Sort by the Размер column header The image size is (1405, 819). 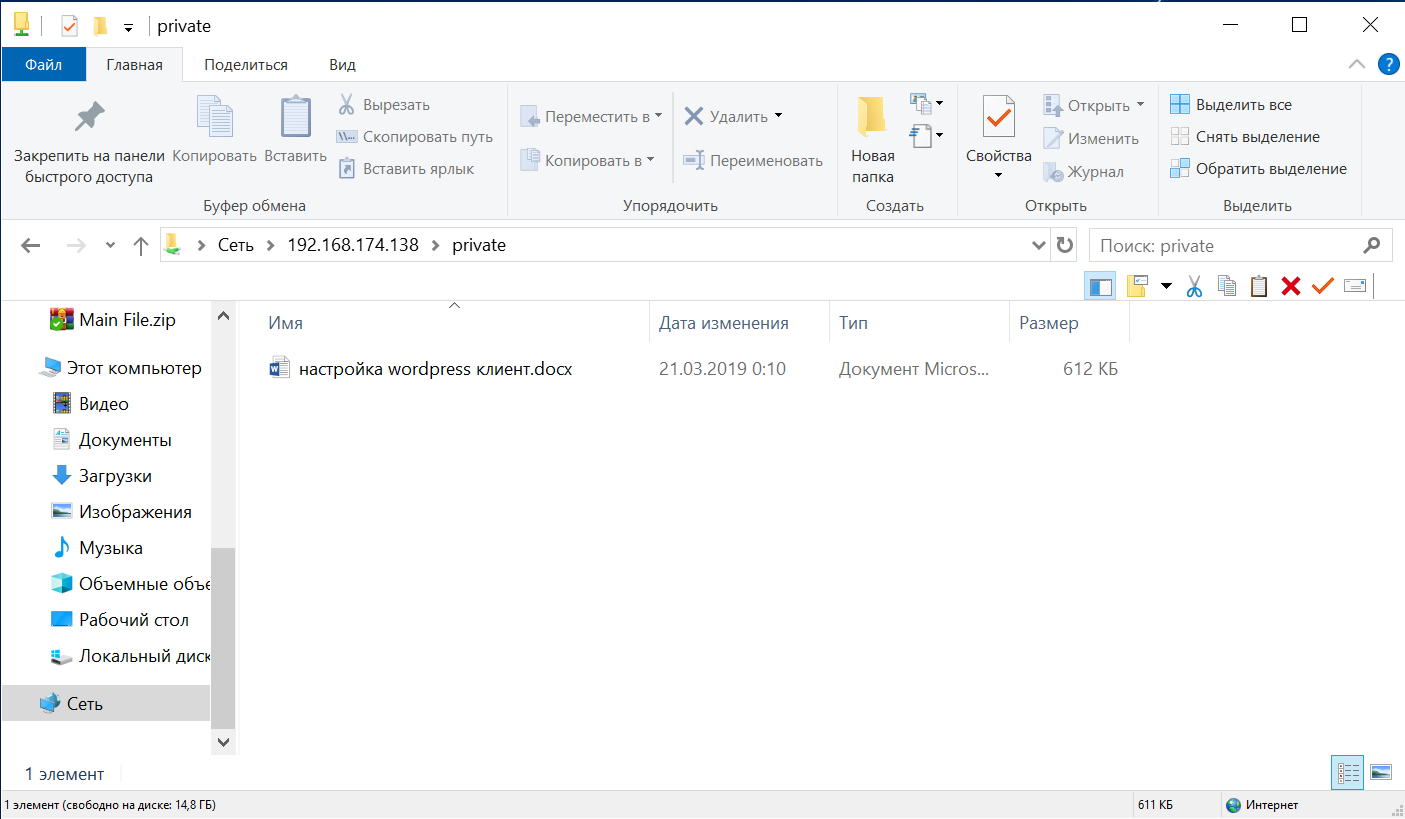[x=1049, y=323]
